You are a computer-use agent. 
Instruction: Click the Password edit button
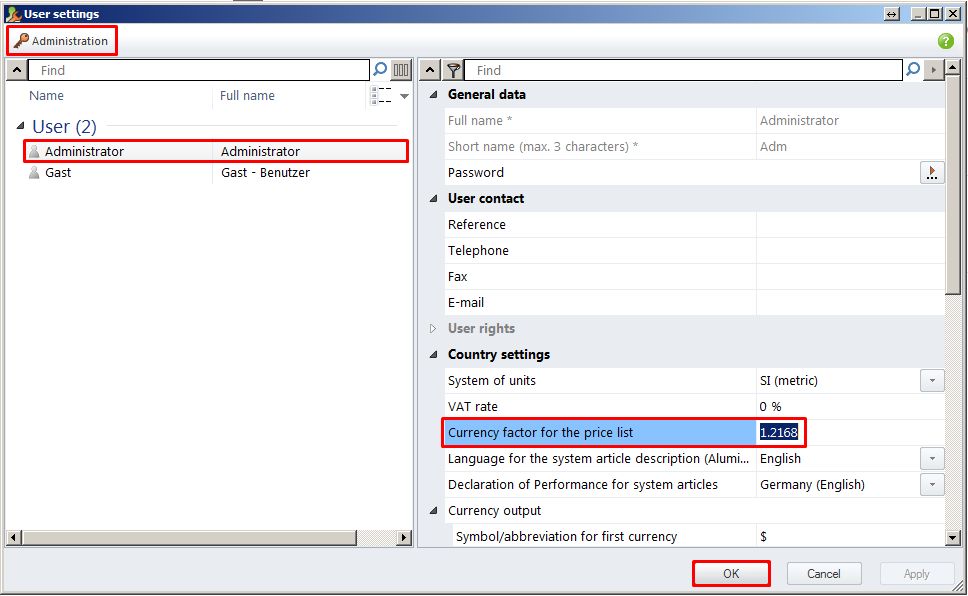[x=931, y=173]
